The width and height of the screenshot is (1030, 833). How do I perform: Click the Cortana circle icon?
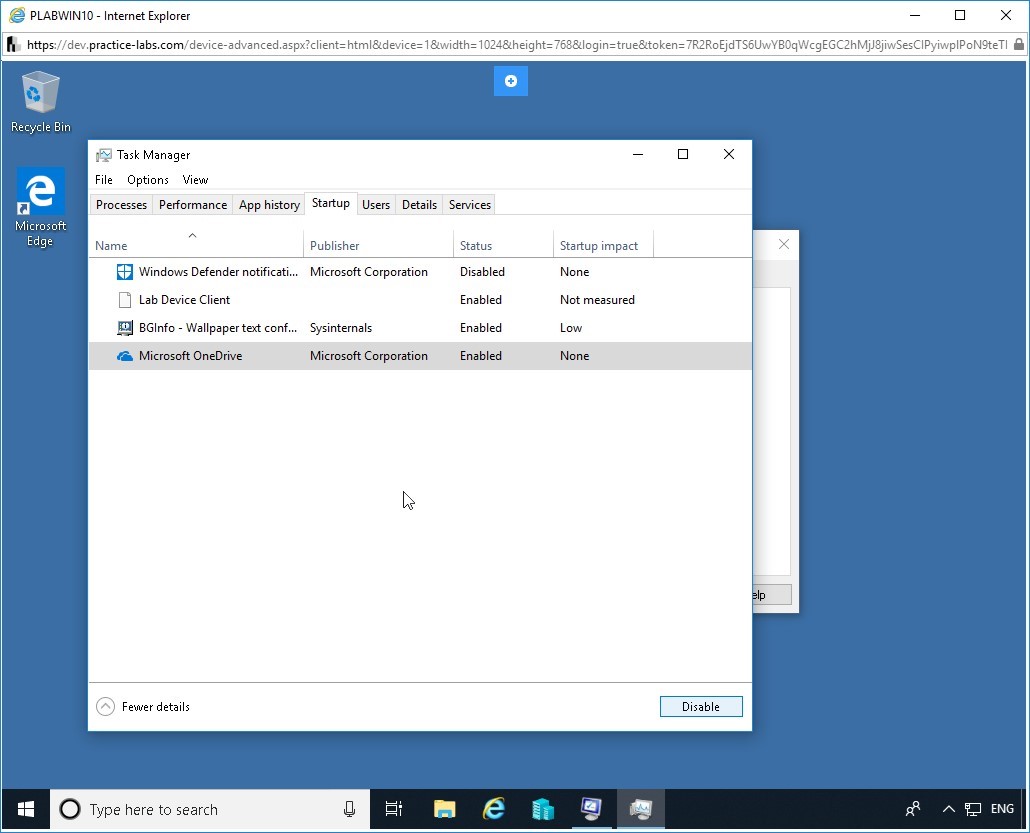tap(70, 809)
